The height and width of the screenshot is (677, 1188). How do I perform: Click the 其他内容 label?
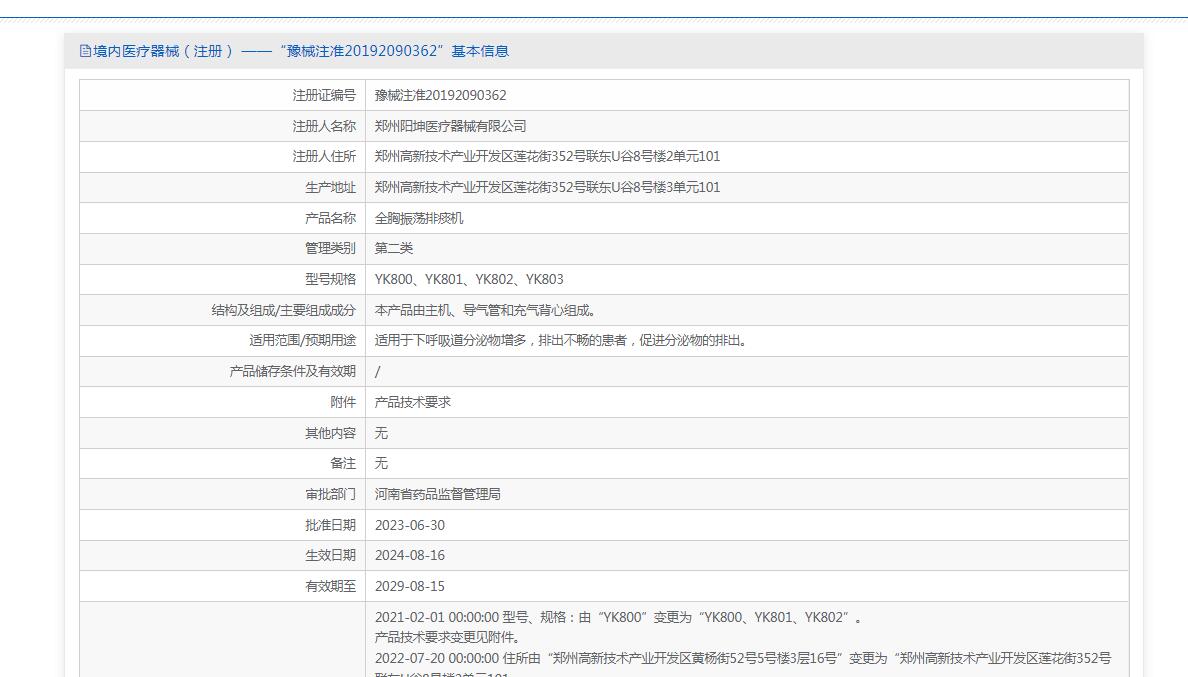(330, 433)
